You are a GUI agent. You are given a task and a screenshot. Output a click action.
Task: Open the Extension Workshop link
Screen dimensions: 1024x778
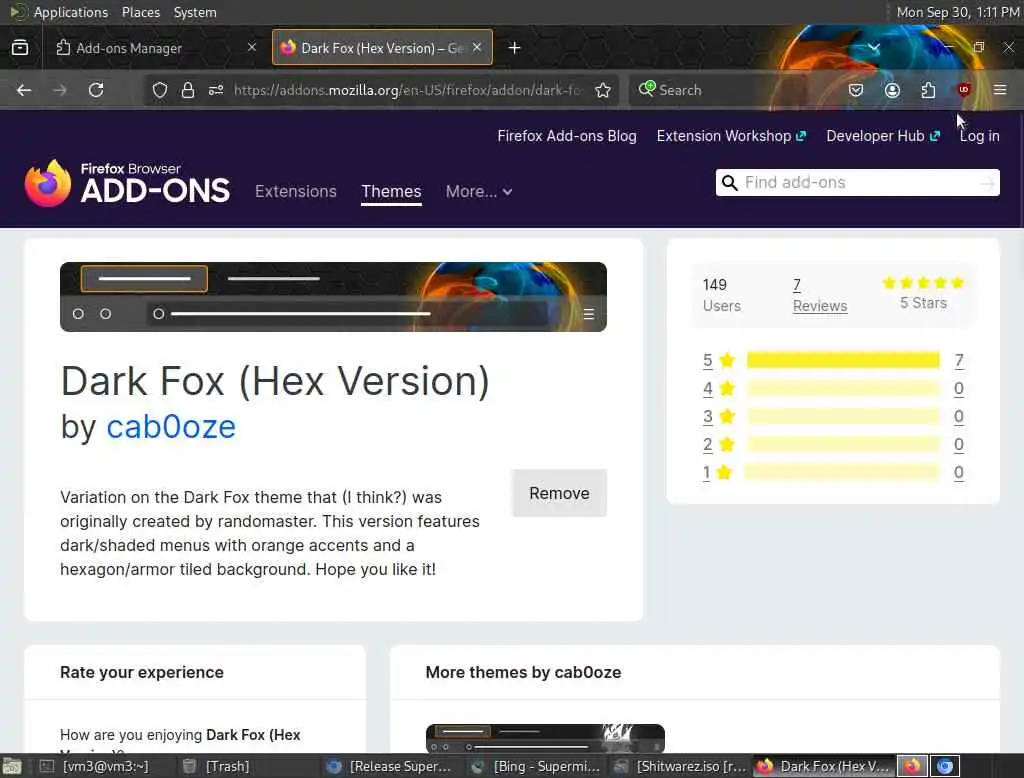click(x=731, y=136)
